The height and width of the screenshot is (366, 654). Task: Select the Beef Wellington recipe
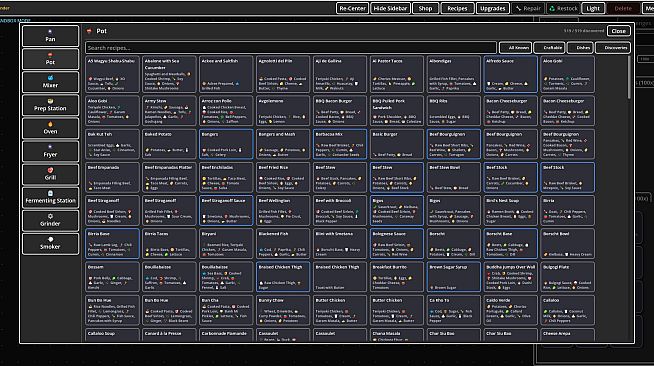pyautogui.click(x=283, y=211)
